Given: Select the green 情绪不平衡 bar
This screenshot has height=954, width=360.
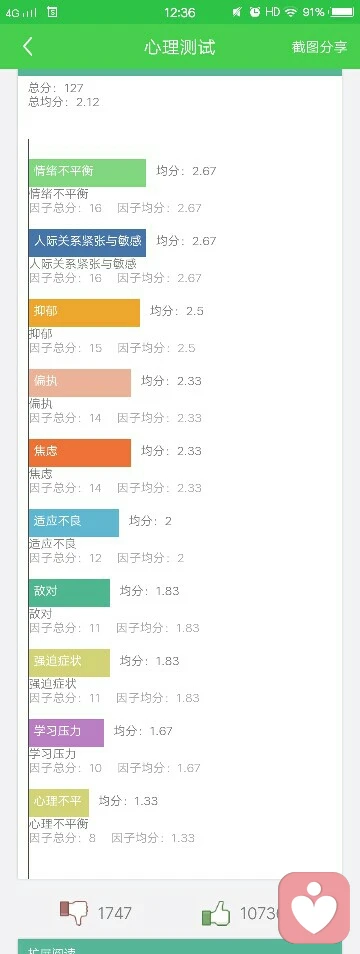Looking at the screenshot, I should pyautogui.click(x=87, y=173).
